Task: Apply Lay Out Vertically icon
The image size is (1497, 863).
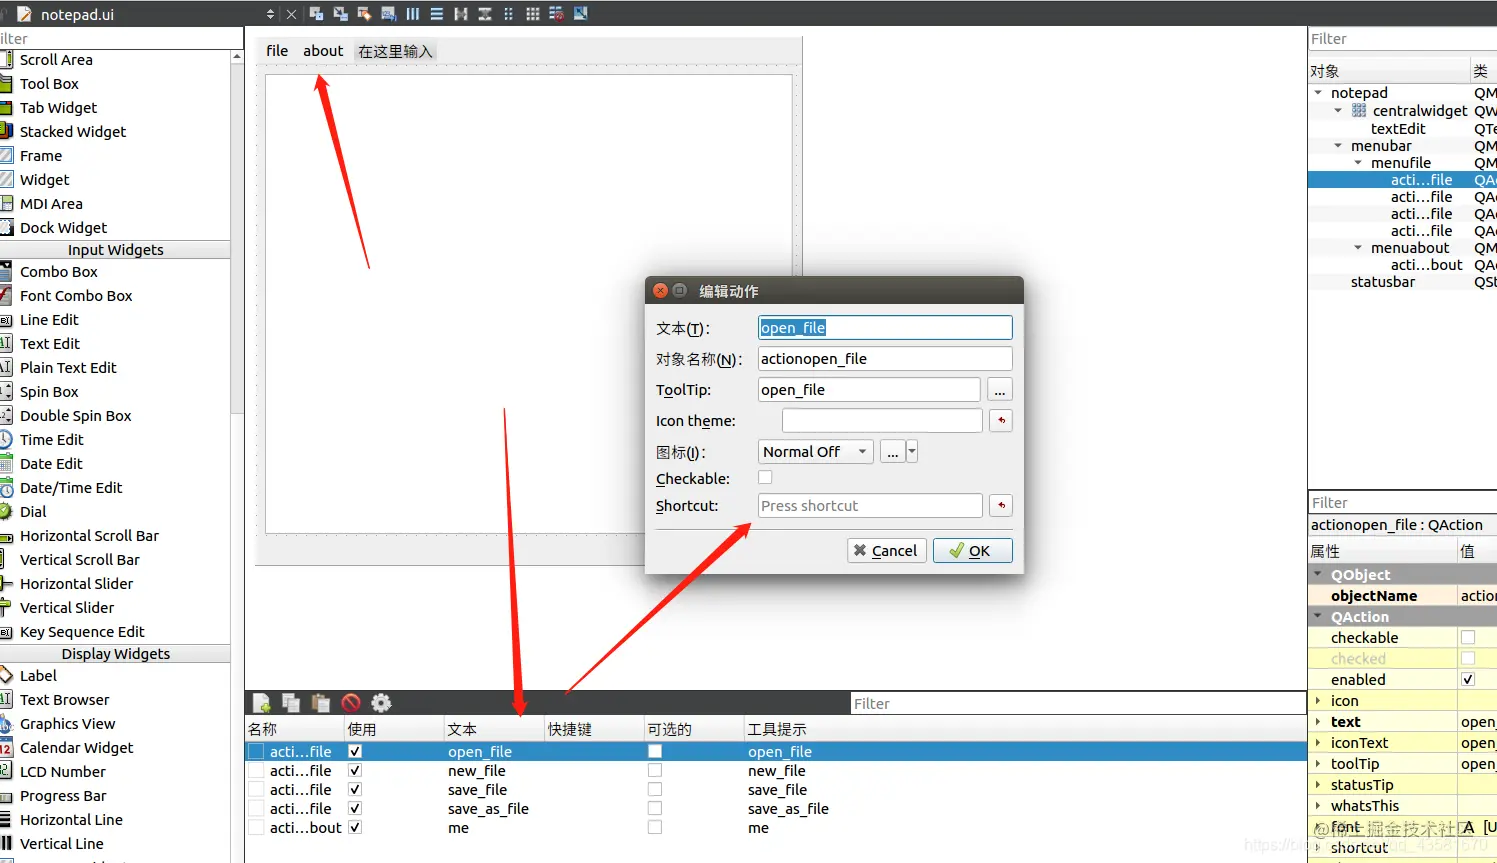Action: pyautogui.click(x=436, y=14)
